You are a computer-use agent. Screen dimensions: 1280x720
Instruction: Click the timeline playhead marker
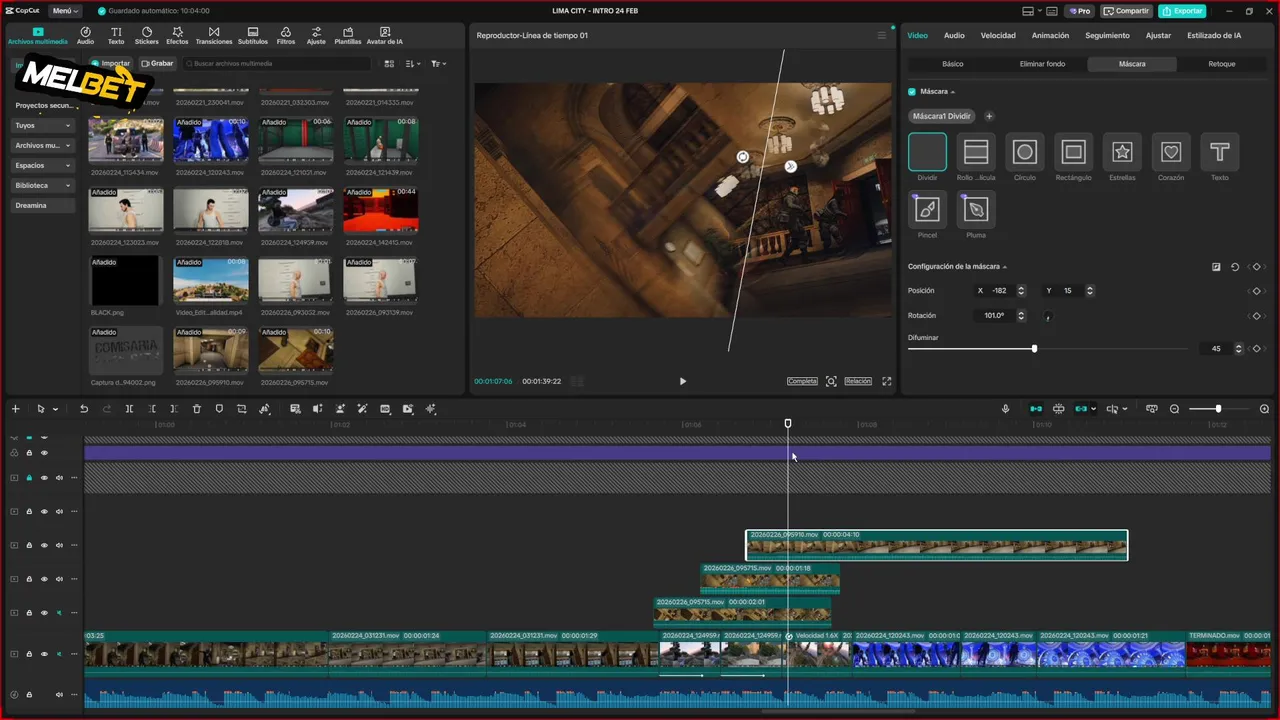[788, 424]
